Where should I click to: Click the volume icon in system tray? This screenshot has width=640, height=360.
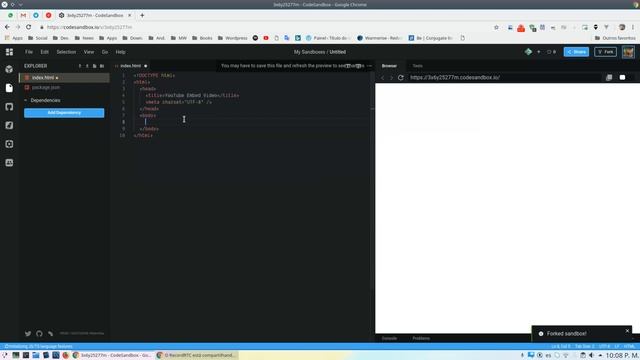coord(591,356)
